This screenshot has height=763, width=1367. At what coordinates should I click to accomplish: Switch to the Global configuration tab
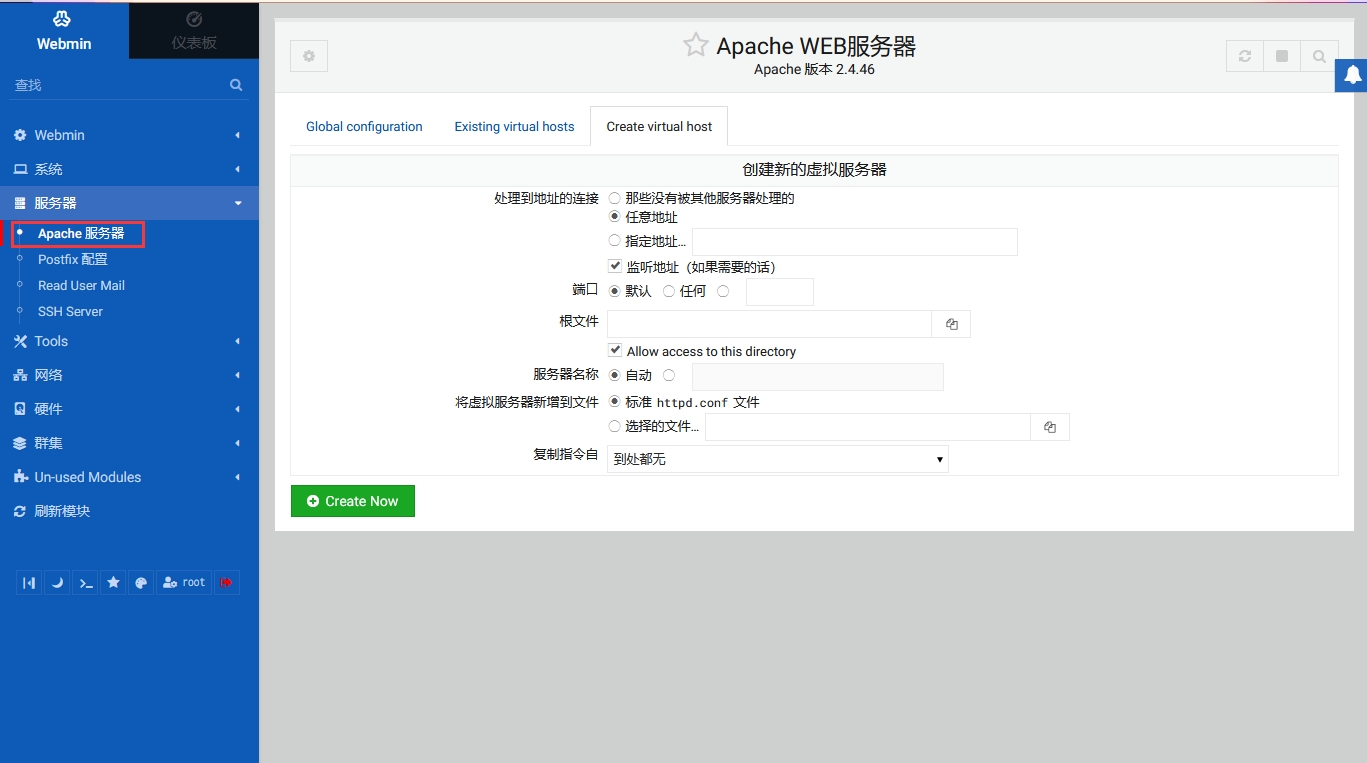tap(364, 127)
